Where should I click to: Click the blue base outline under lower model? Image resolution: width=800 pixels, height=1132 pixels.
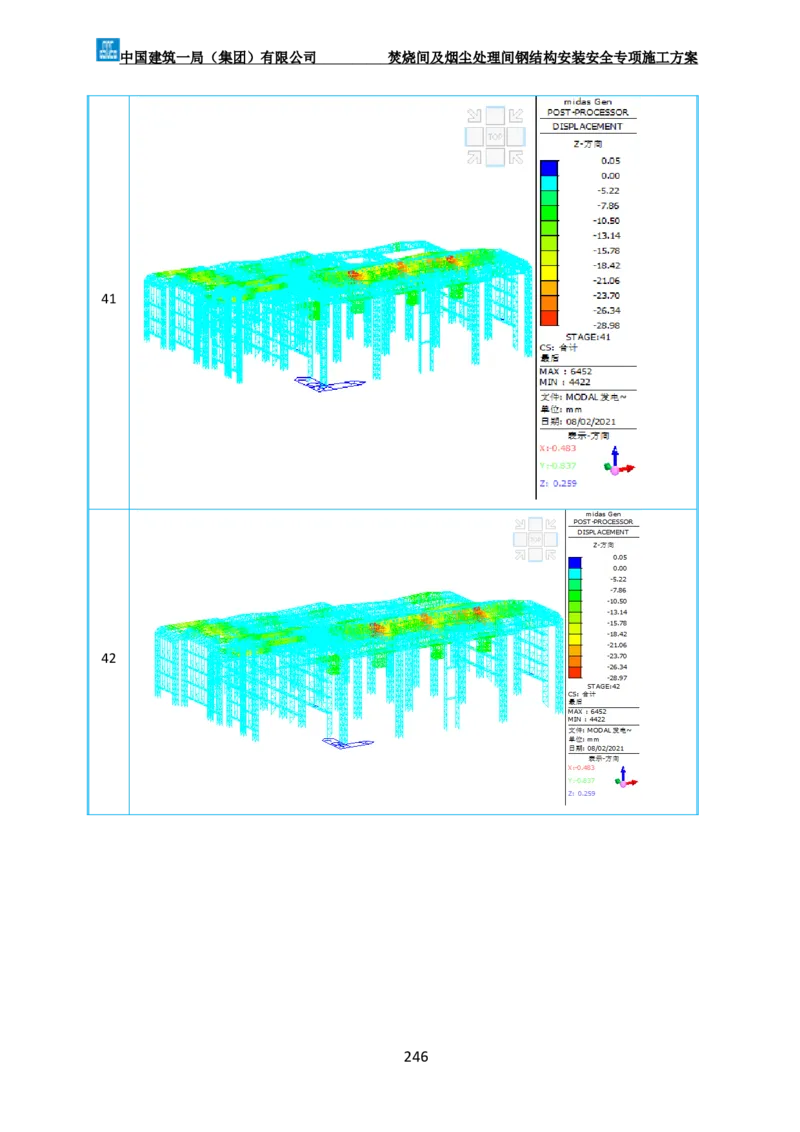pos(346,745)
